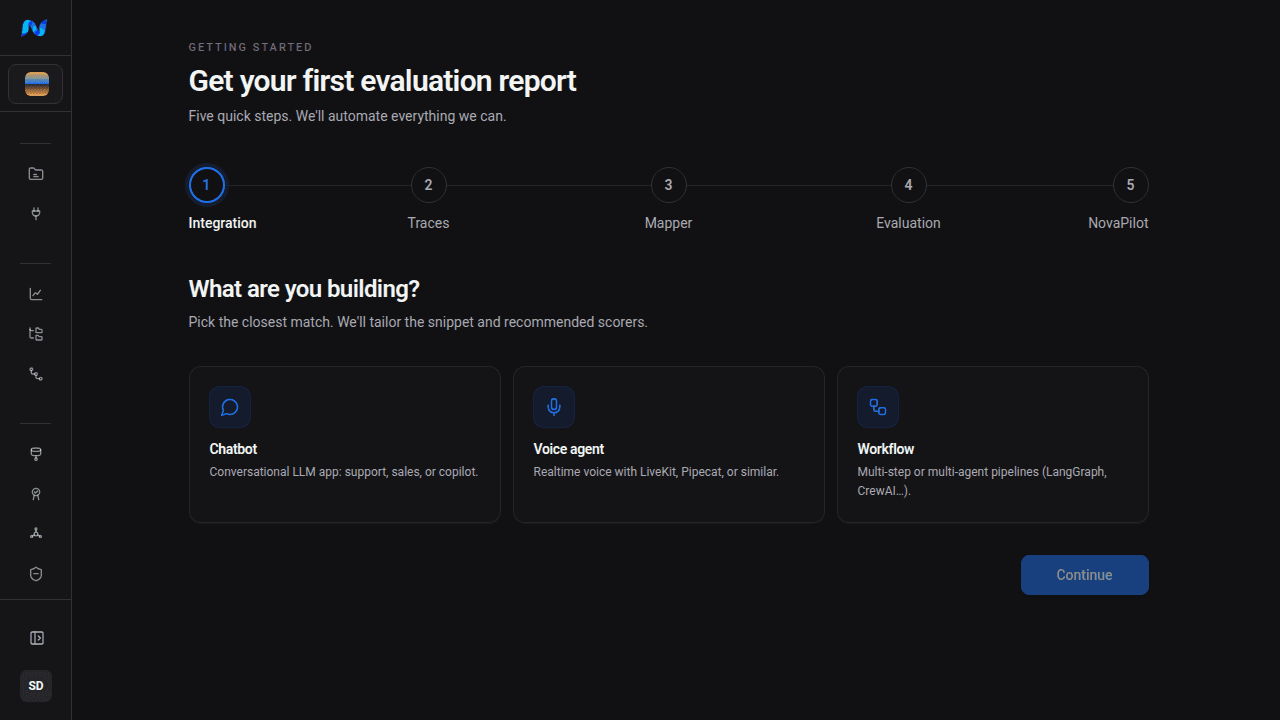Click 'Realtime voice with LiveKit' description text
Viewport: 1280px width, 720px height.
click(x=656, y=471)
